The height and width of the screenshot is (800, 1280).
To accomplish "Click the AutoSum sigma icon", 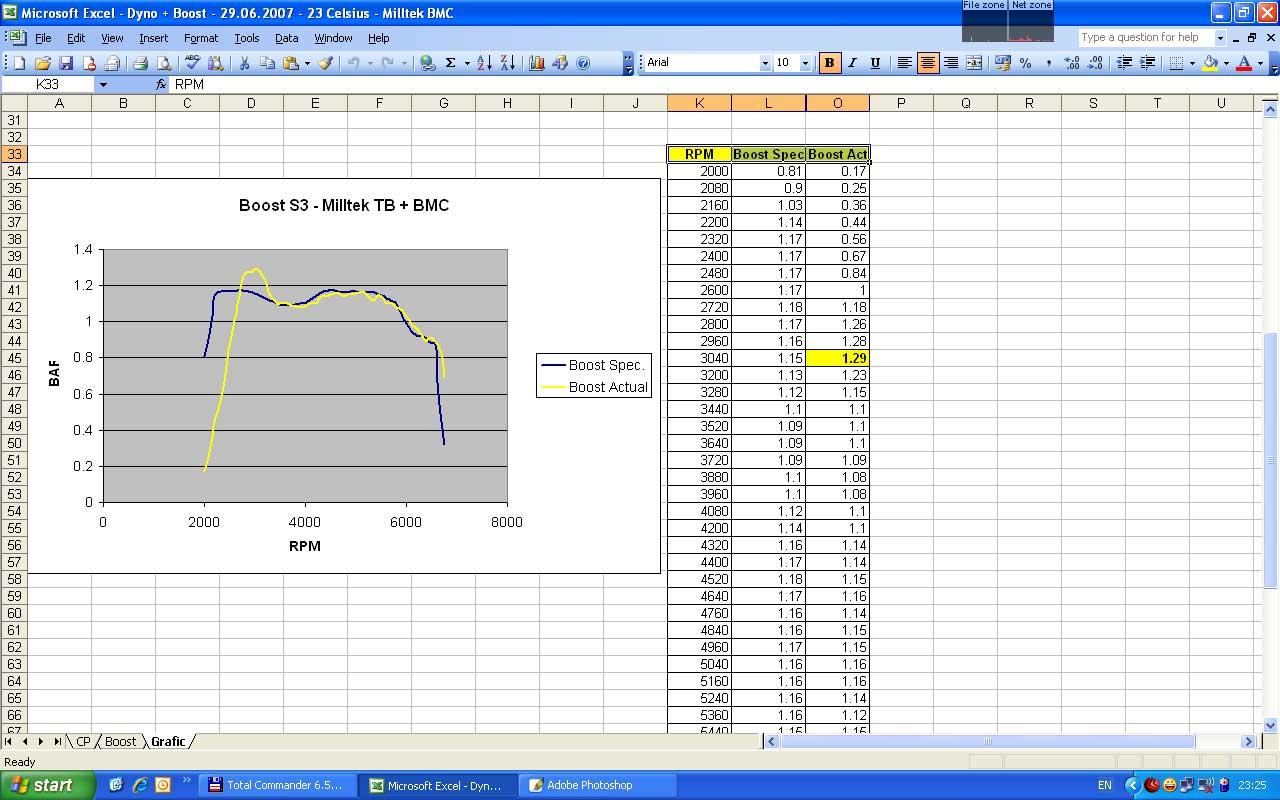I will click(x=451, y=63).
